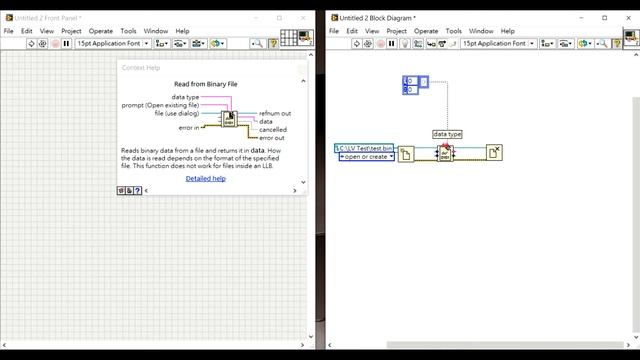The image size is (640, 360).
Task: Click Run arrow in Block Diagram toolbar
Action: point(356,43)
